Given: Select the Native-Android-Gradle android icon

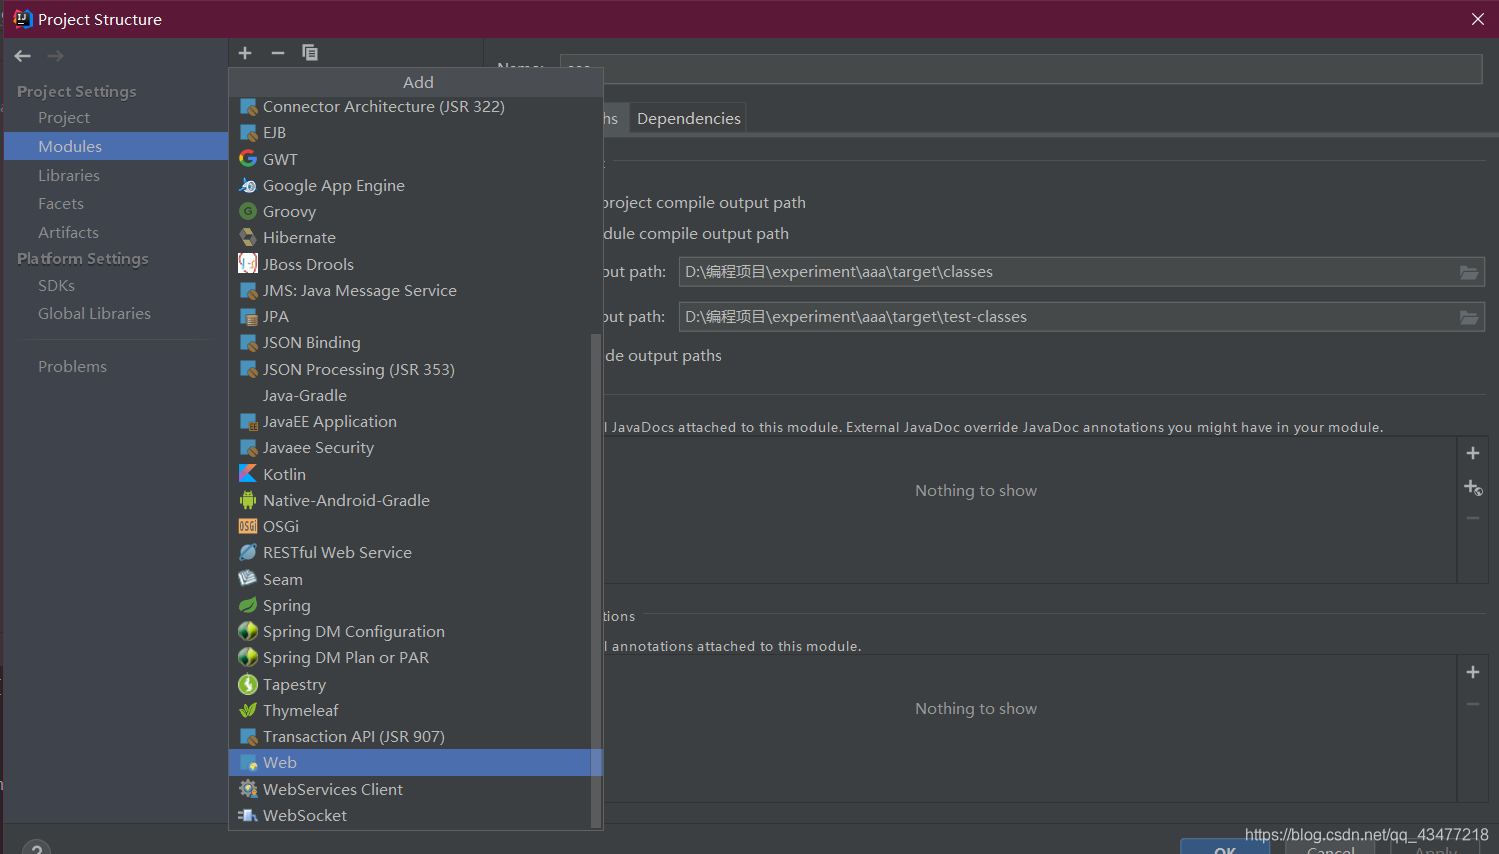Looking at the screenshot, I should [x=248, y=500].
